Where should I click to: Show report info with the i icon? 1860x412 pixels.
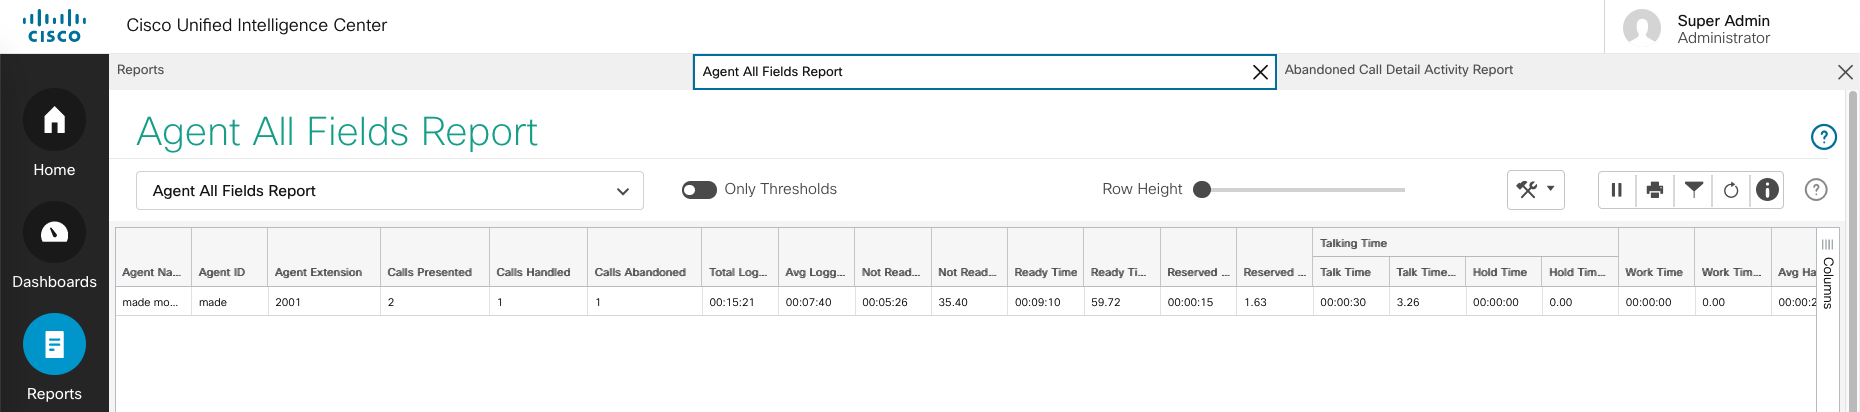coord(1768,189)
